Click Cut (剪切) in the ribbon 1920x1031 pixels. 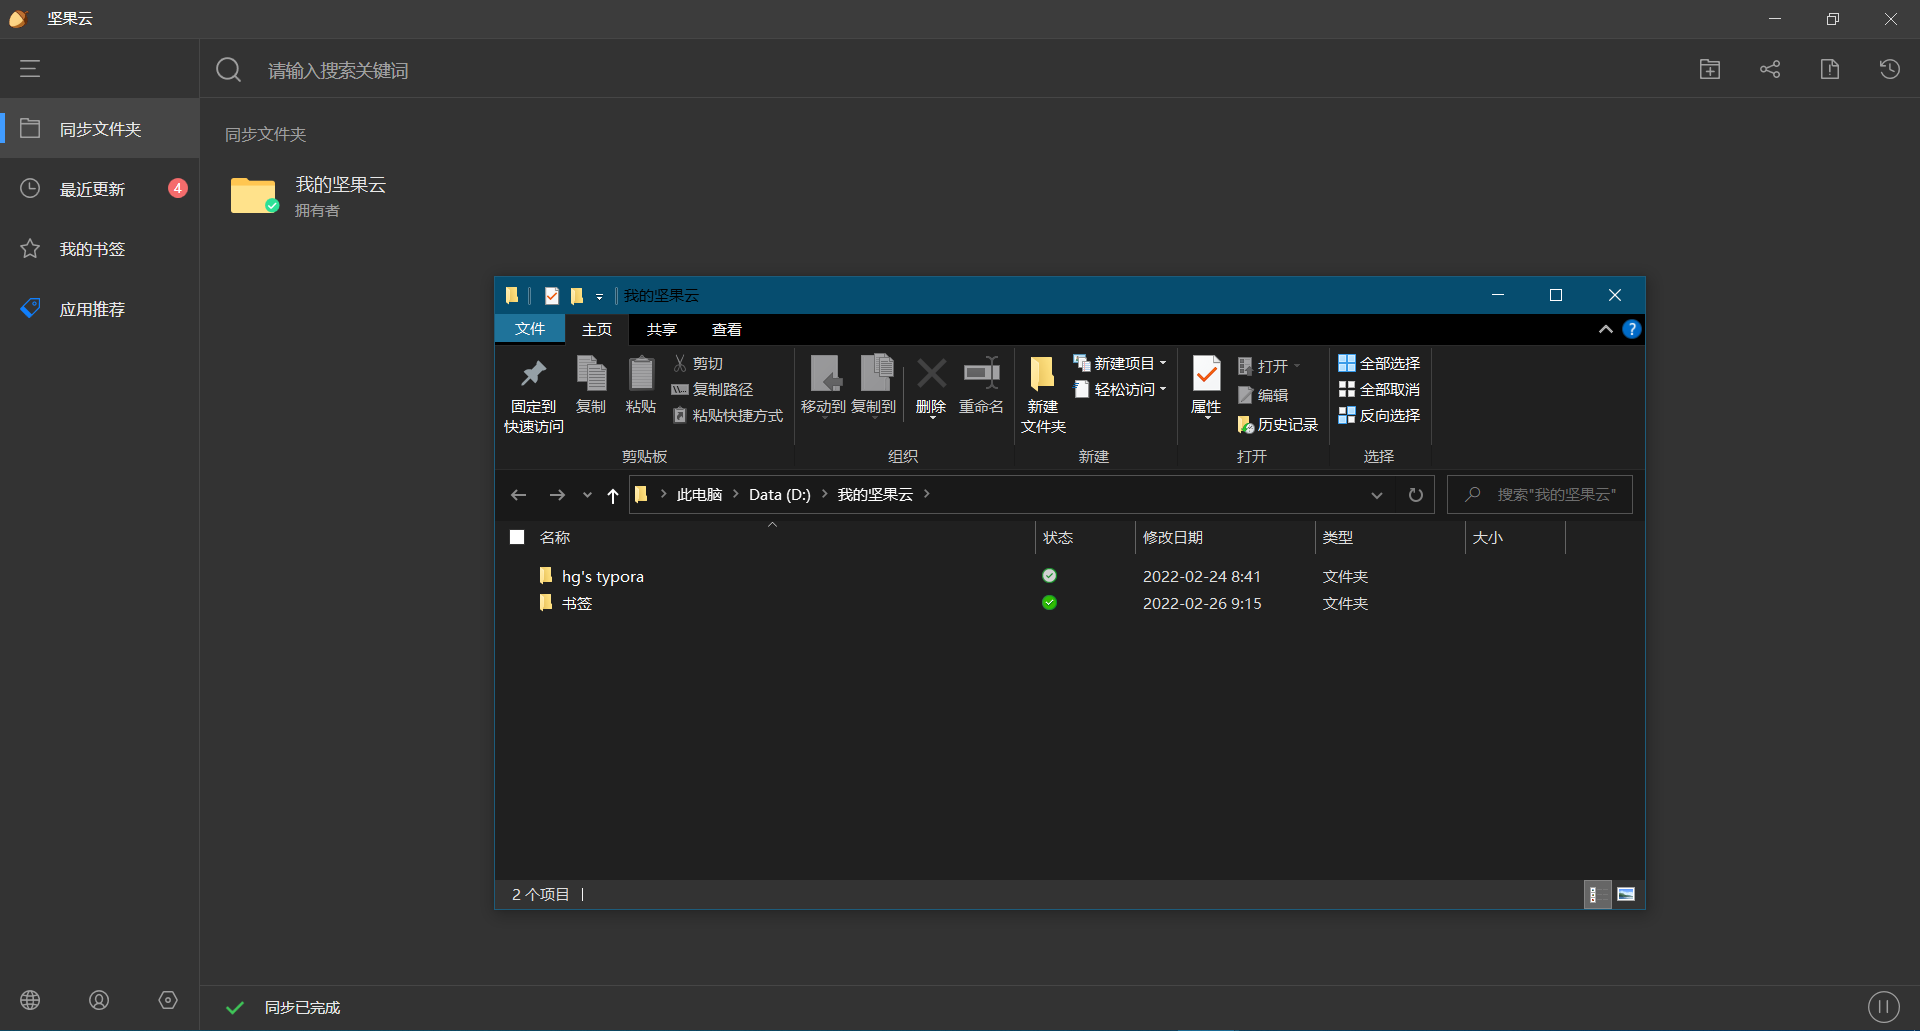pyautogui.click(x=698, y=363)
